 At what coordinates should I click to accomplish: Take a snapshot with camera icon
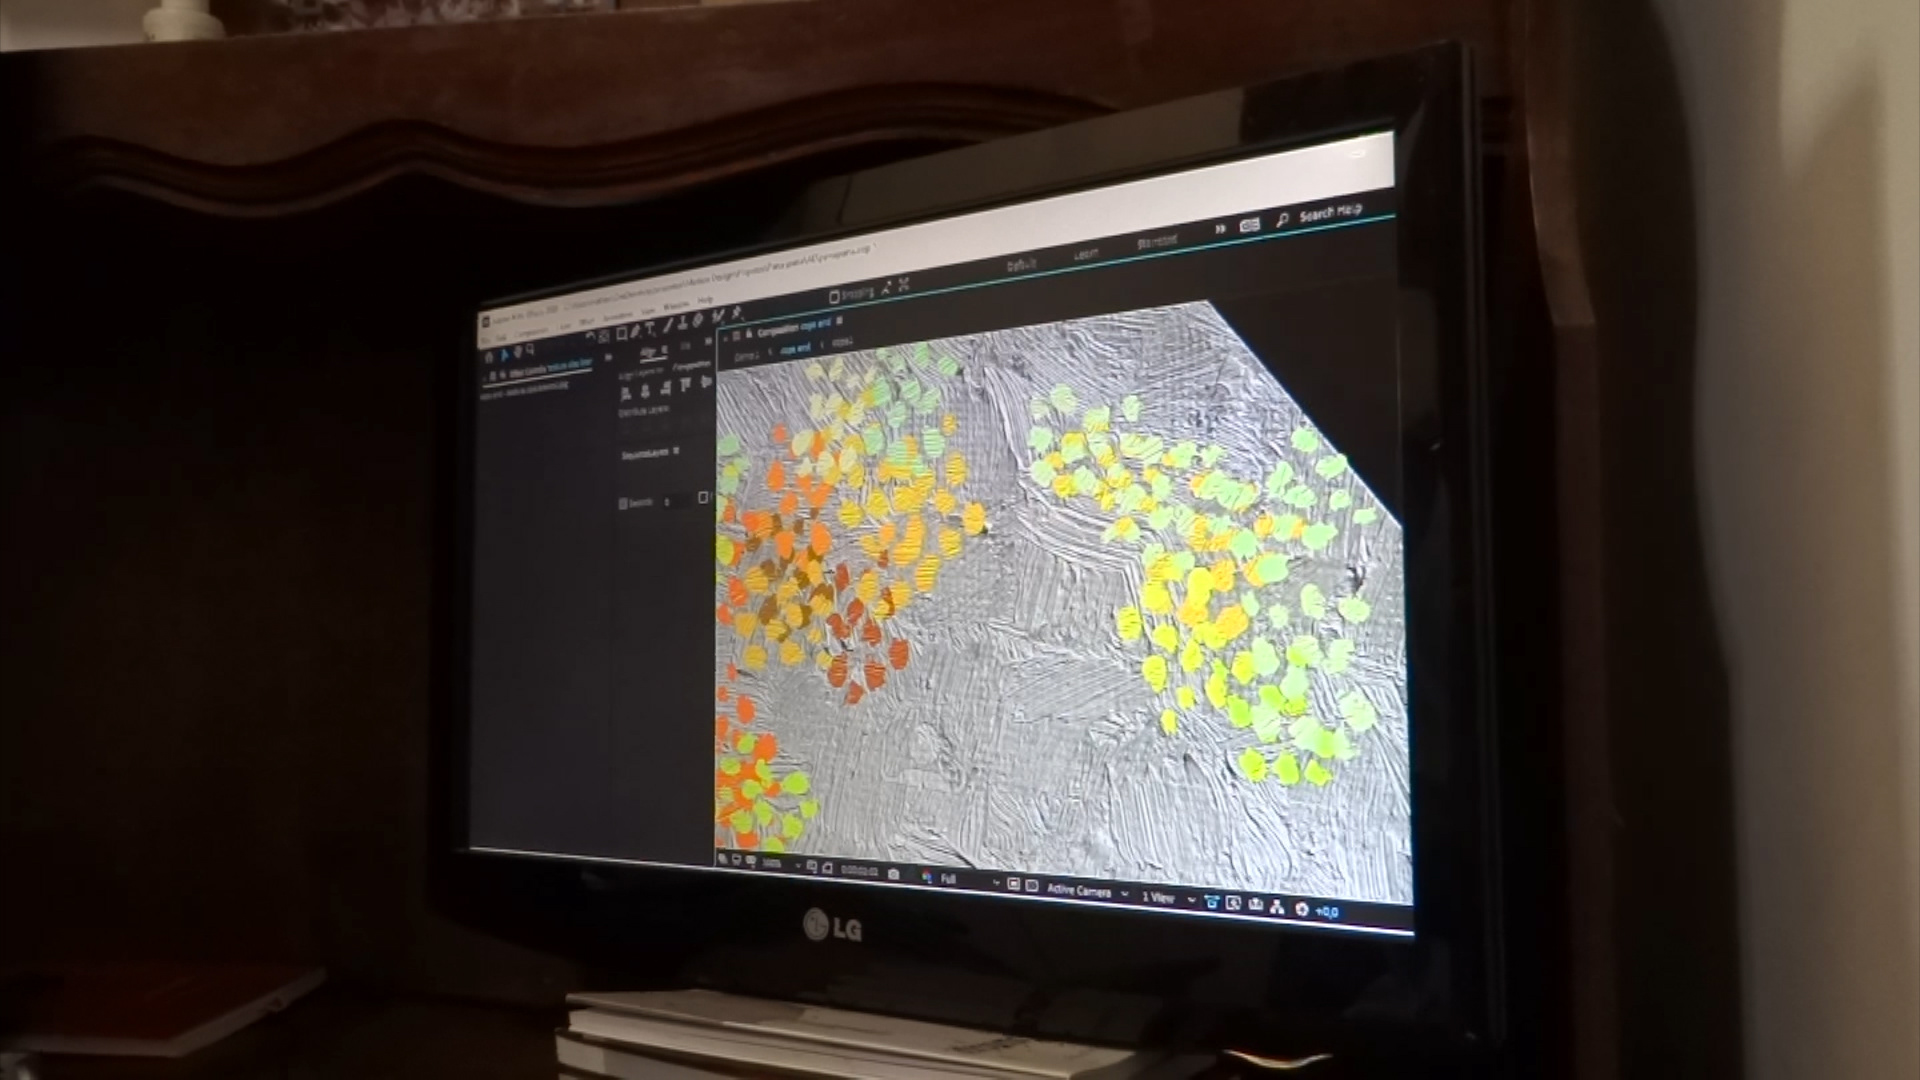[x=893, y=874]
